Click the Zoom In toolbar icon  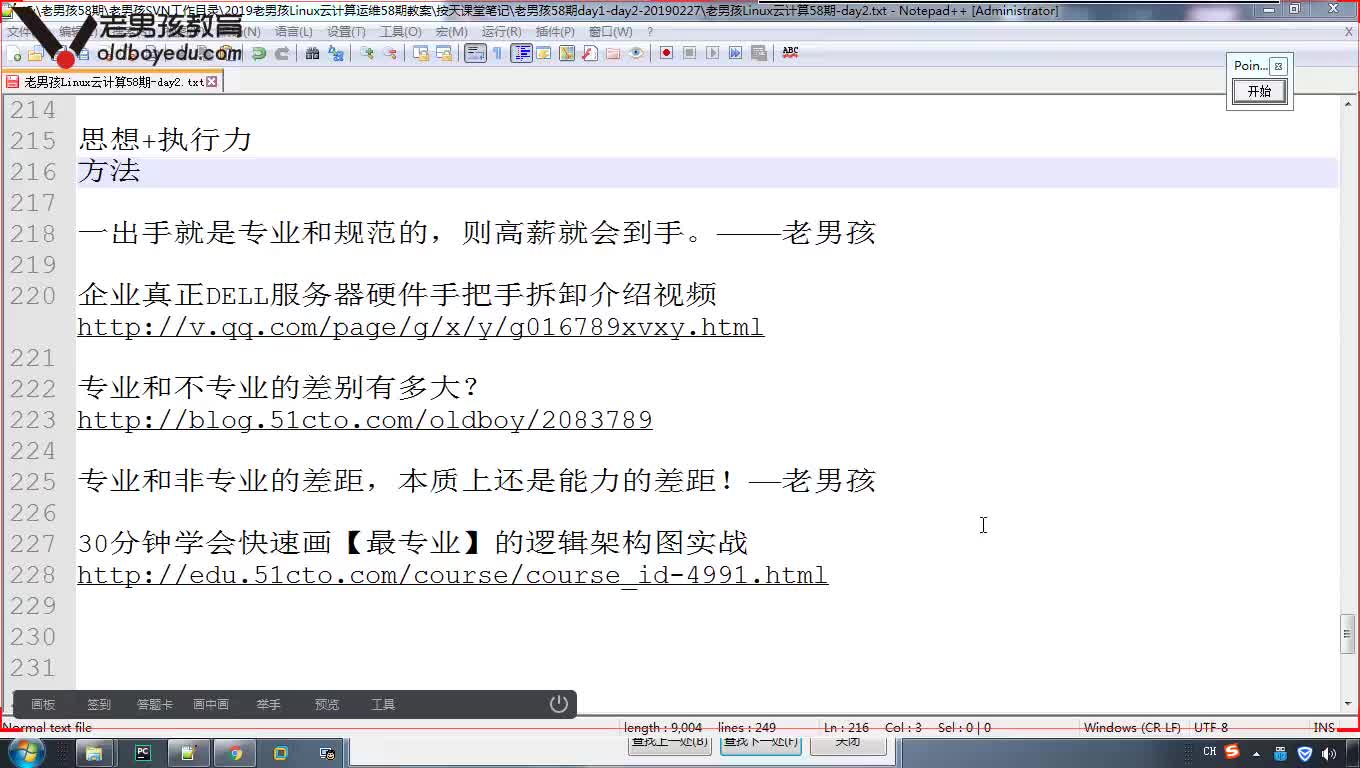[x=367, y=53]
